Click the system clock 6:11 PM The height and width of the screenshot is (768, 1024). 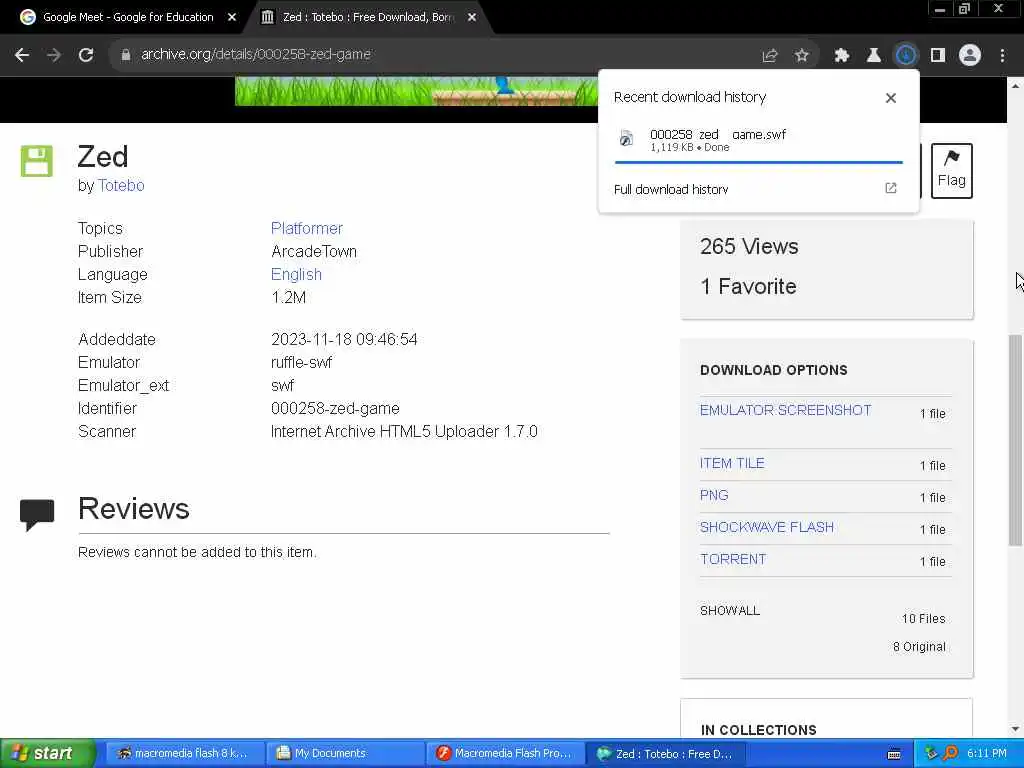point(987,754)
